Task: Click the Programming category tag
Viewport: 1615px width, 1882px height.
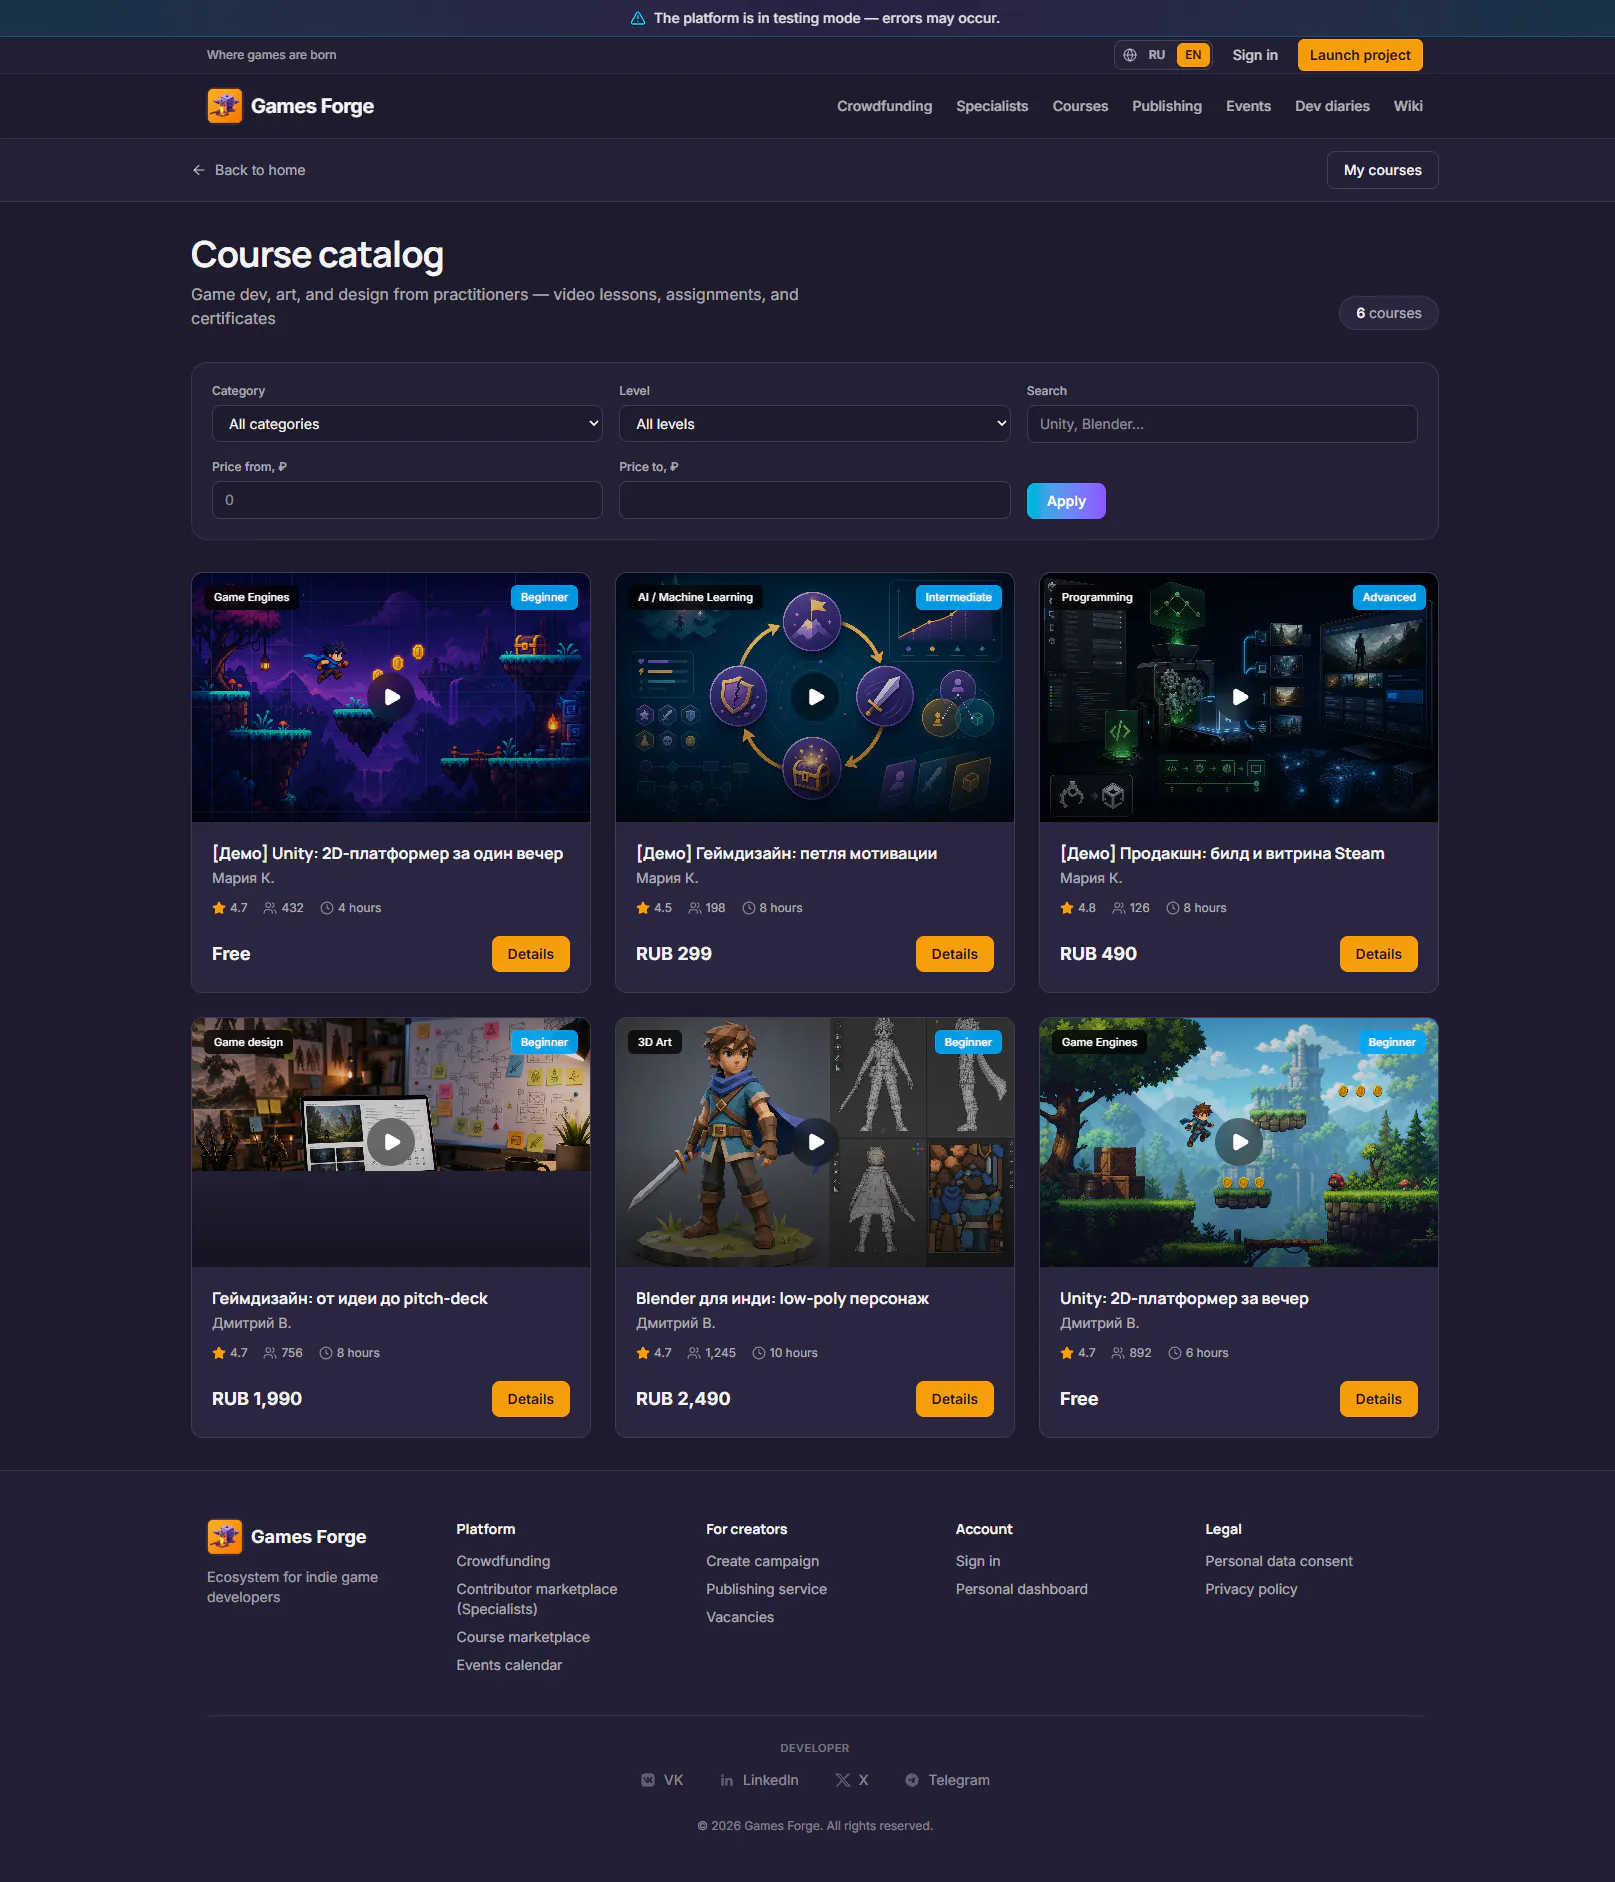Action: pos(1097,597)
